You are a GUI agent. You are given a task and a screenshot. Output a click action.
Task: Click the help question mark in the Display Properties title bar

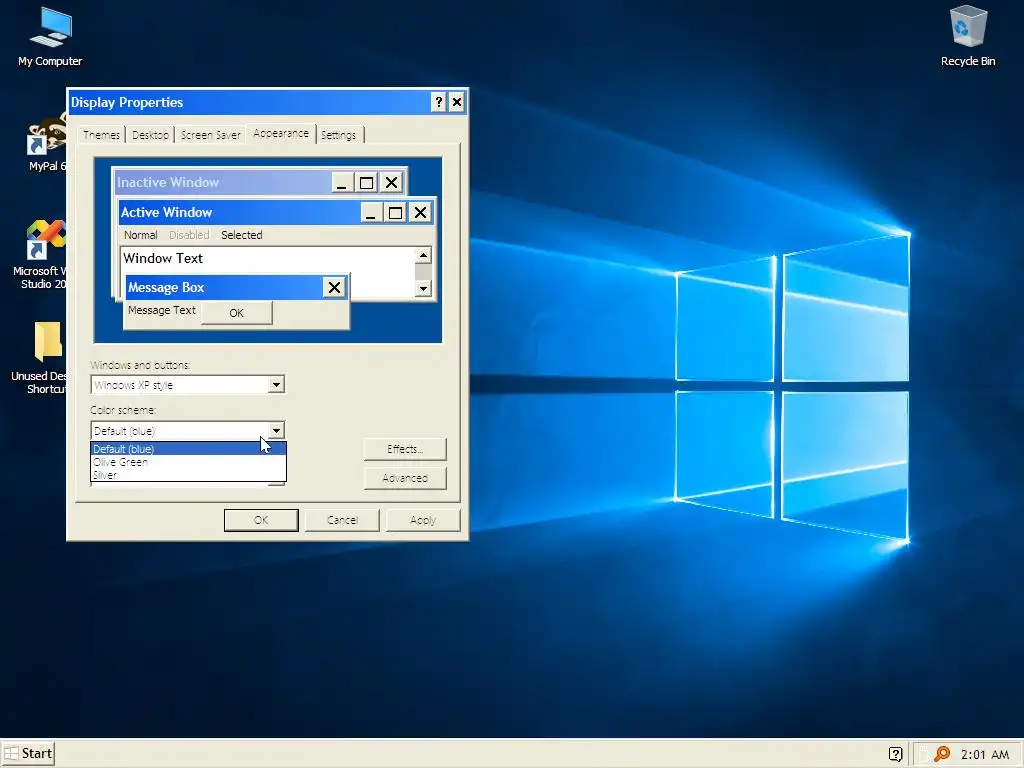point(439,102)
